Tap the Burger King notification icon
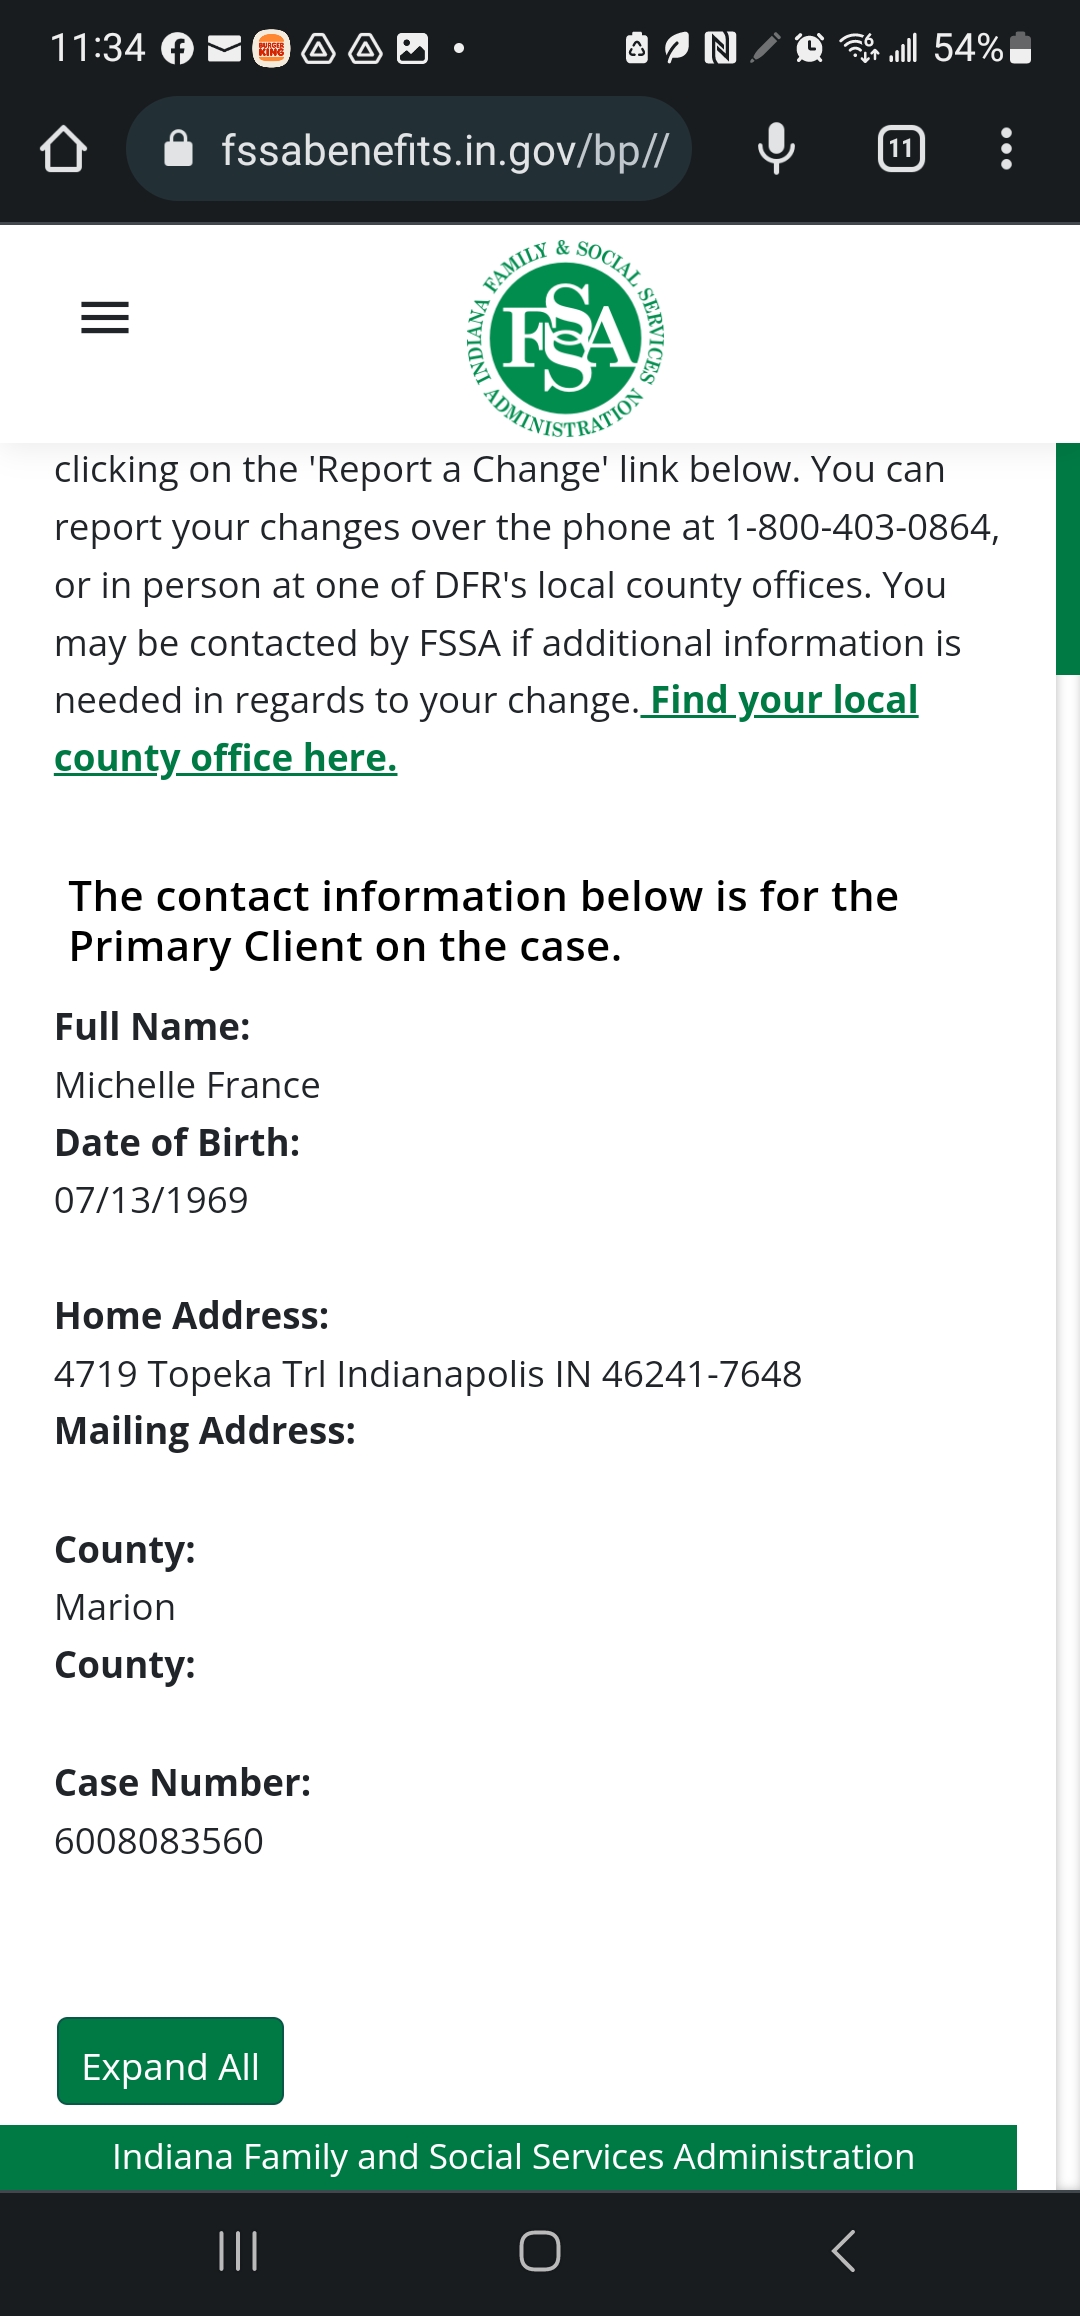This screenshot has width=1080, height=2316. coord(271,48)
